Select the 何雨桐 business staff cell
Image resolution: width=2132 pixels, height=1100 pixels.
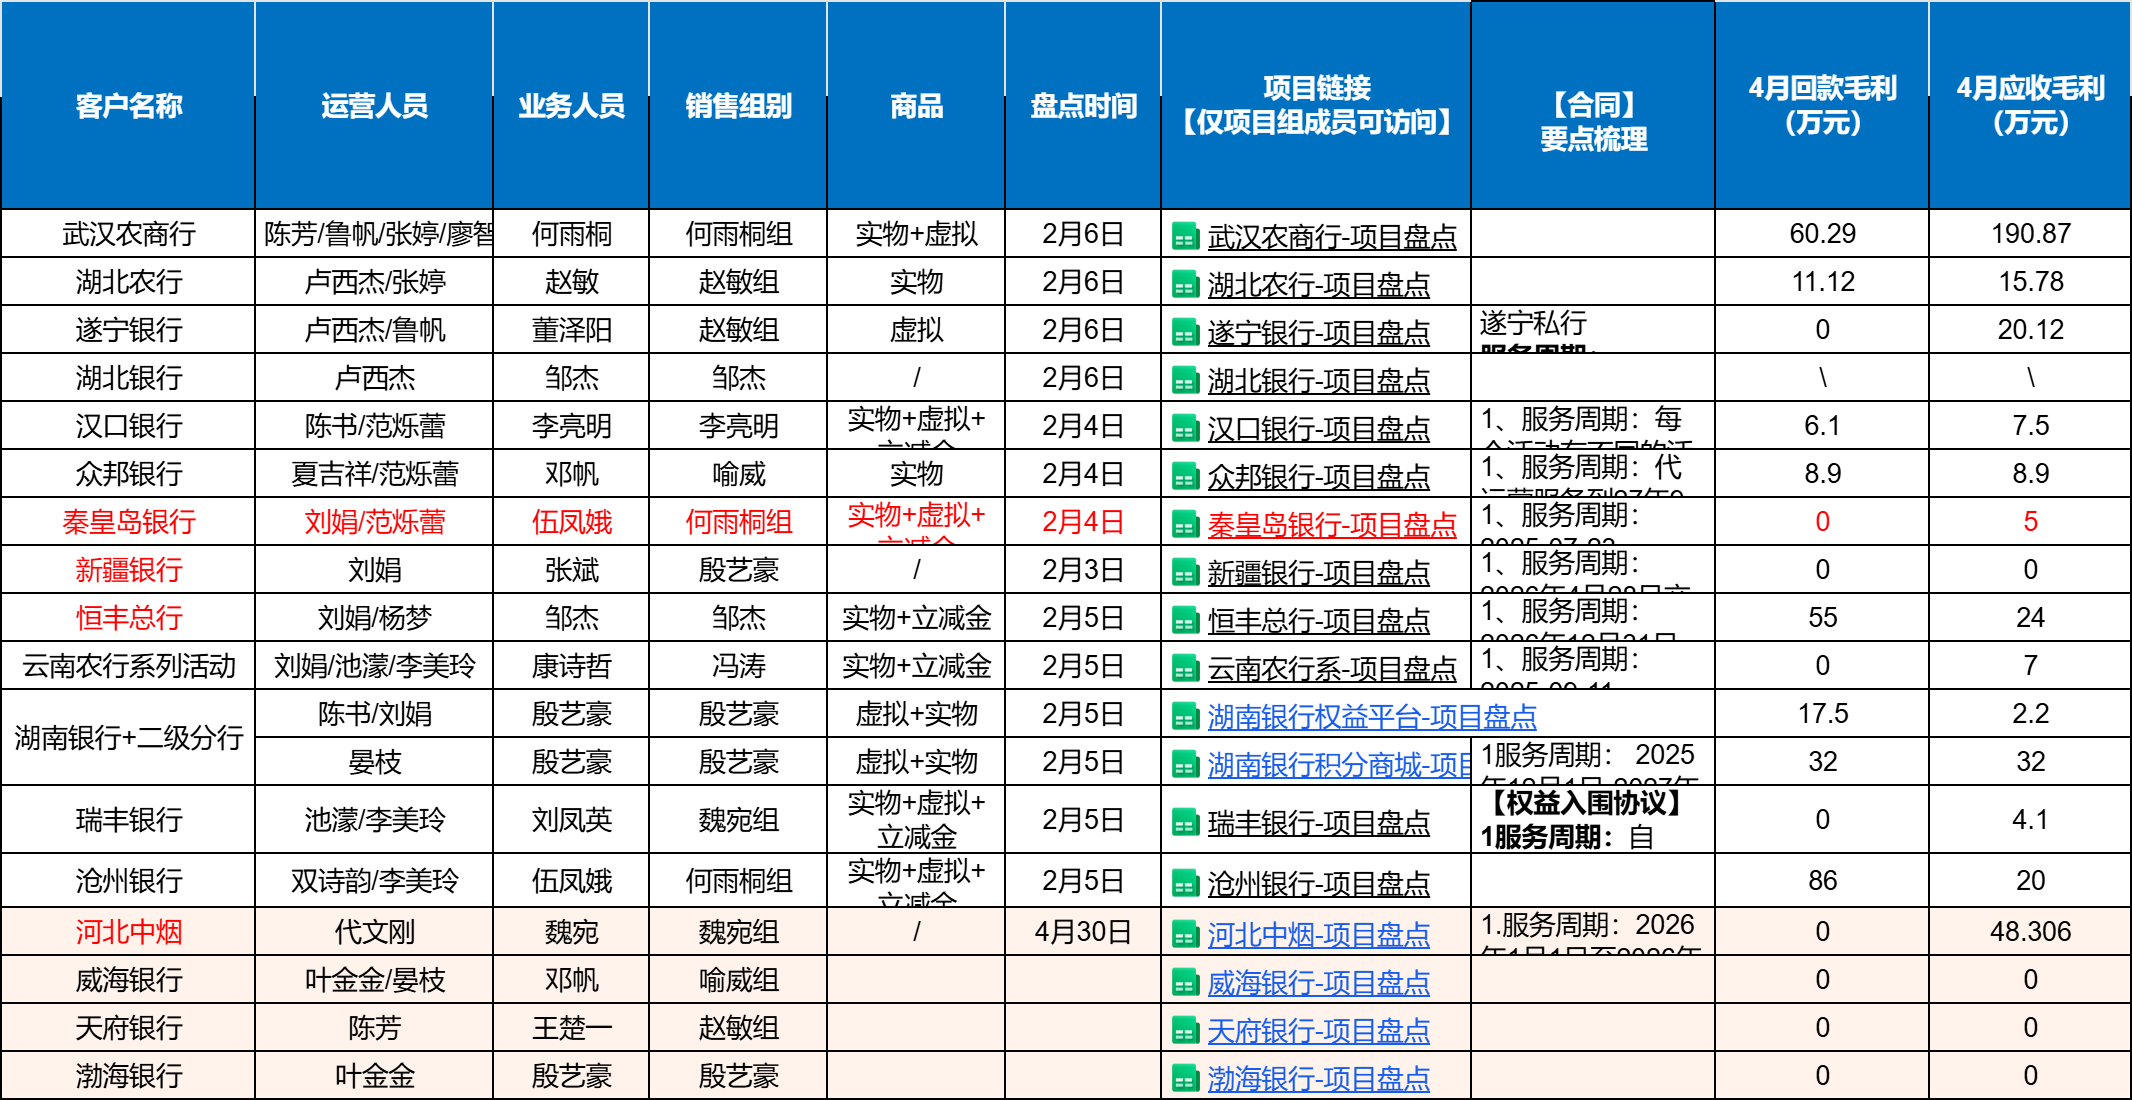(571, 234)
